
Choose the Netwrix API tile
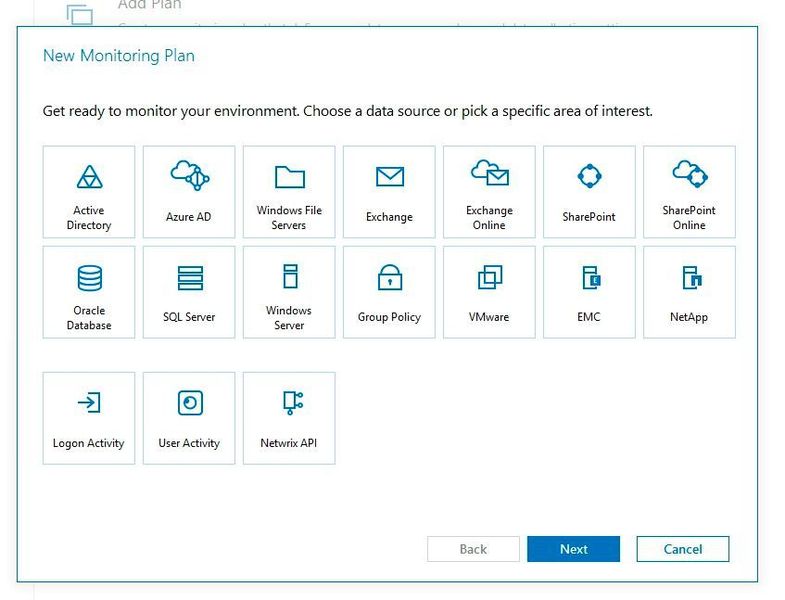[289, 418]
